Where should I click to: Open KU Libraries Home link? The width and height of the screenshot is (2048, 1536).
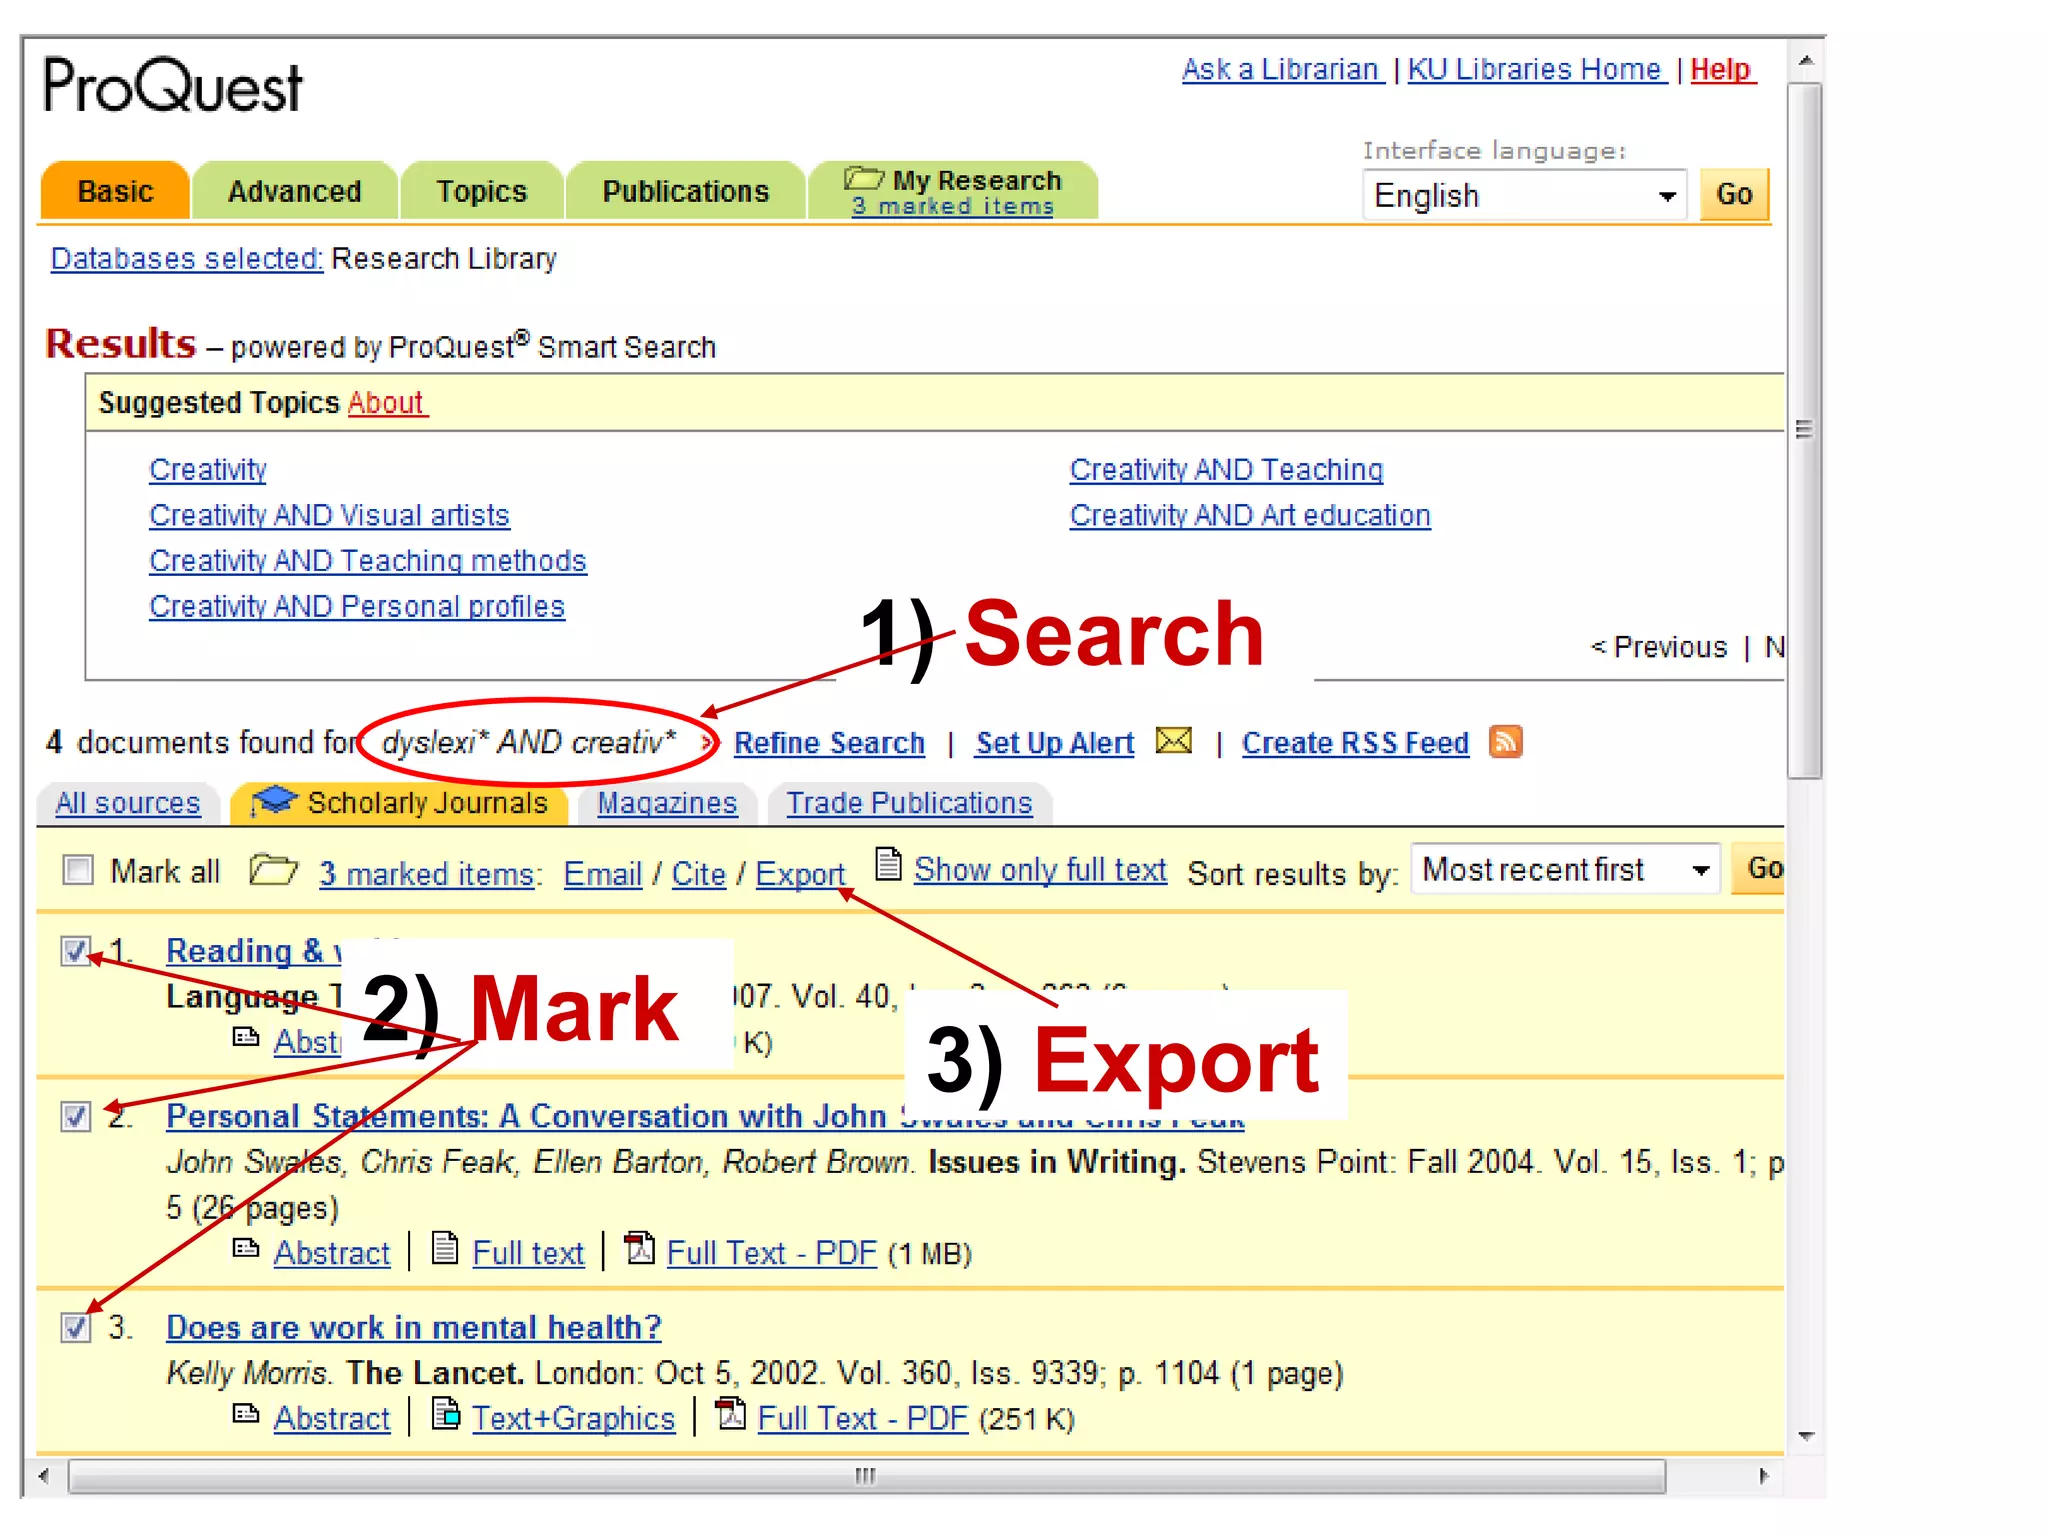[x=1537, y=69]
